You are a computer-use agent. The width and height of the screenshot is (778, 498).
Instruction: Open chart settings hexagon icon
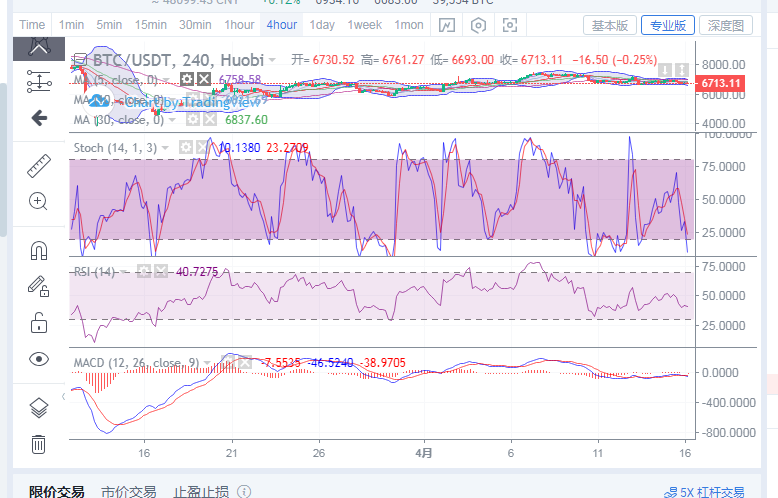coord(478,25)
